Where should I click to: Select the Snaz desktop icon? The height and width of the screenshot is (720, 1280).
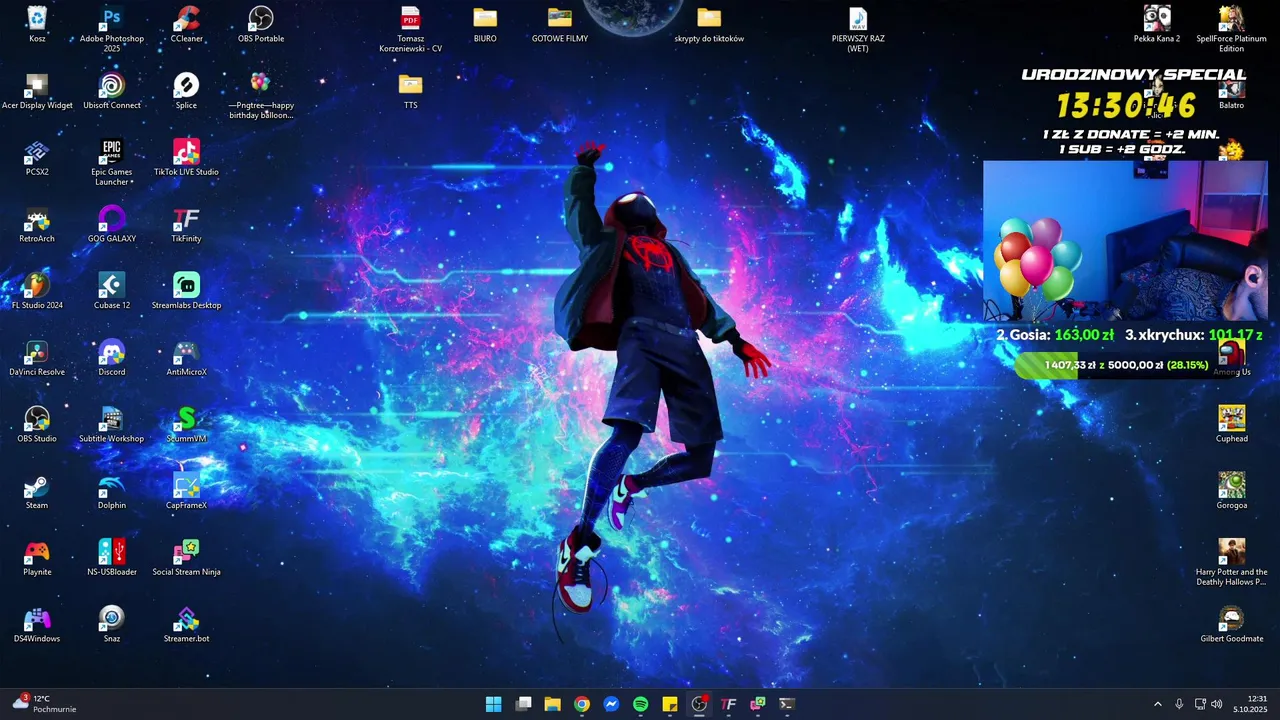(112, 625)
